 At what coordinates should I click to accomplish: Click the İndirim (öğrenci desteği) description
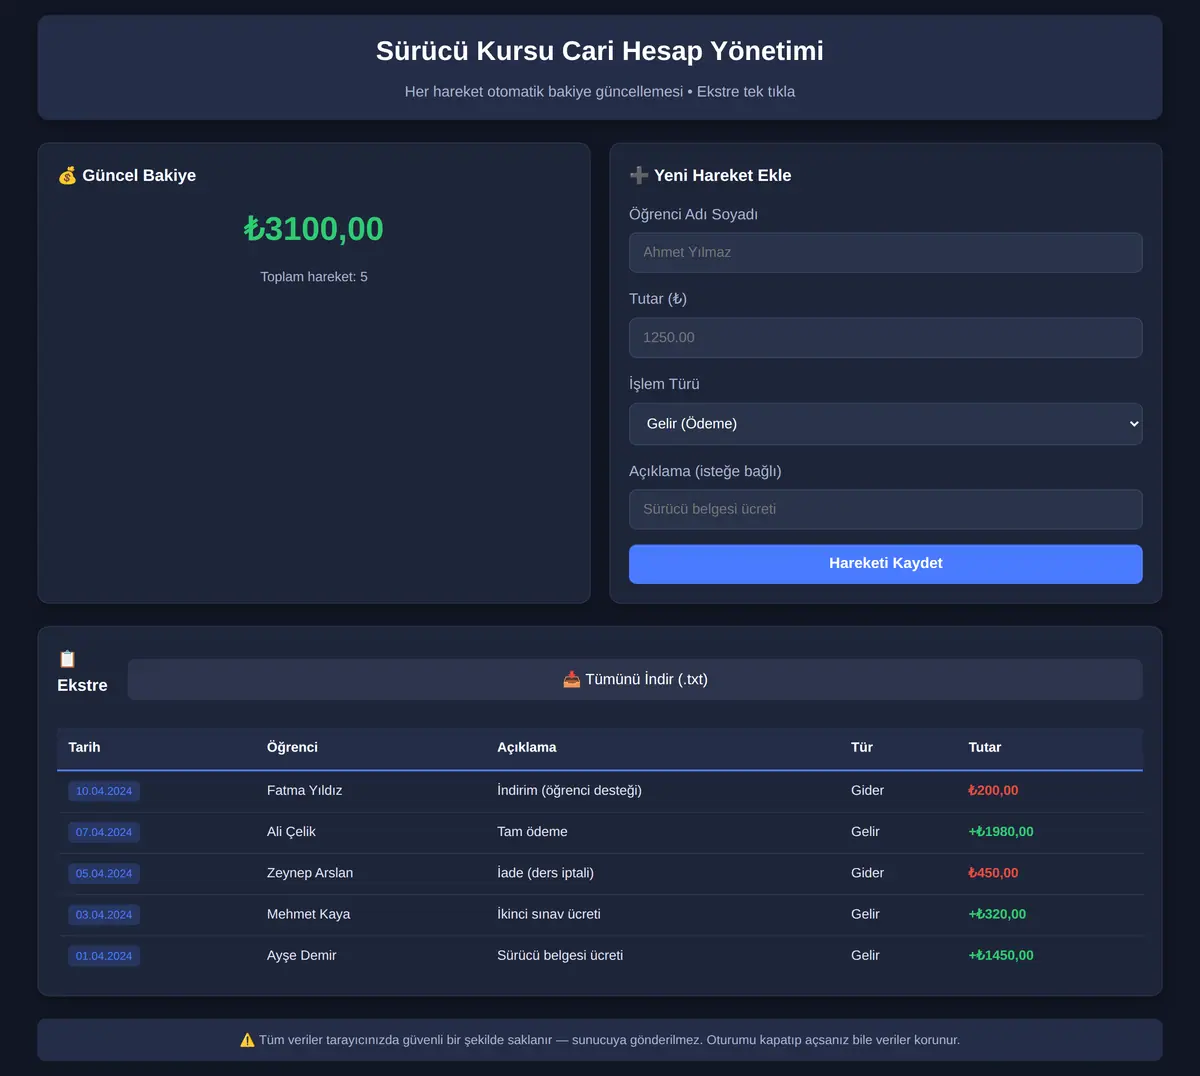(570, 791)
